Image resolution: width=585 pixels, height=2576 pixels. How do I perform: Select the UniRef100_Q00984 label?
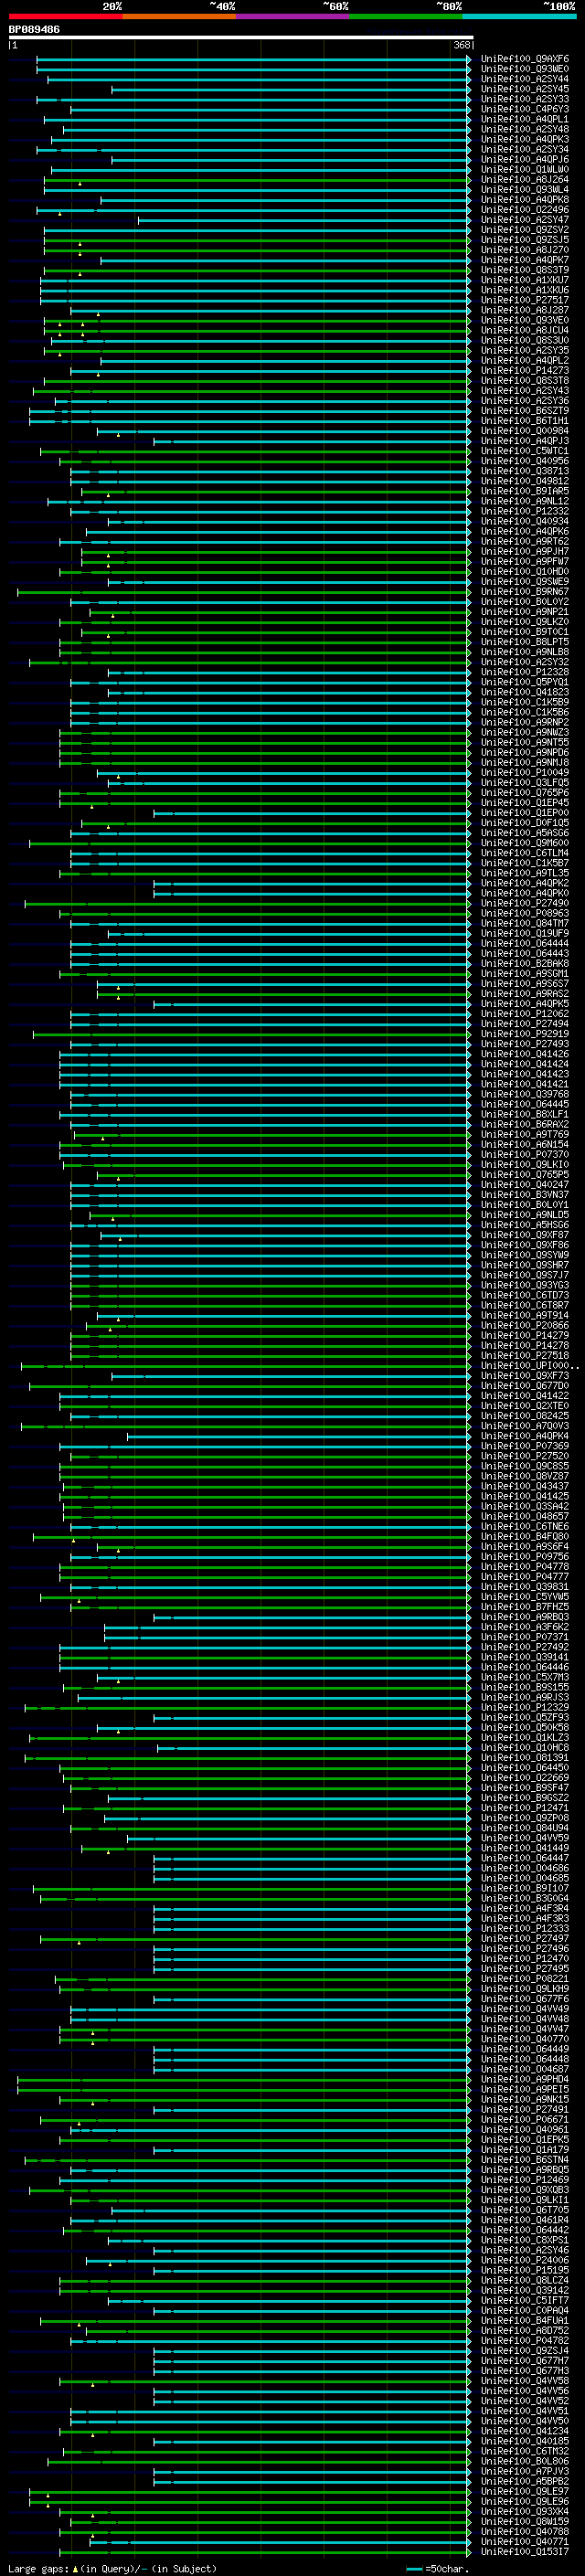point(525,431)
